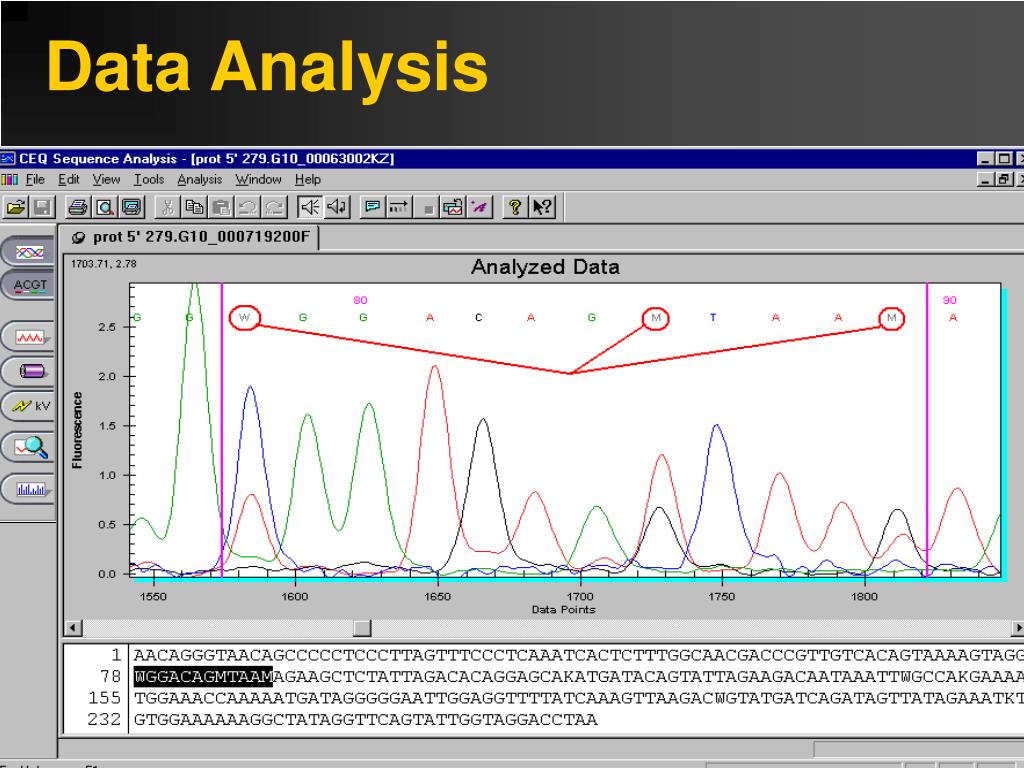
Task: Open Print Preview from the toolbar
Action: [x=104, y=208]
